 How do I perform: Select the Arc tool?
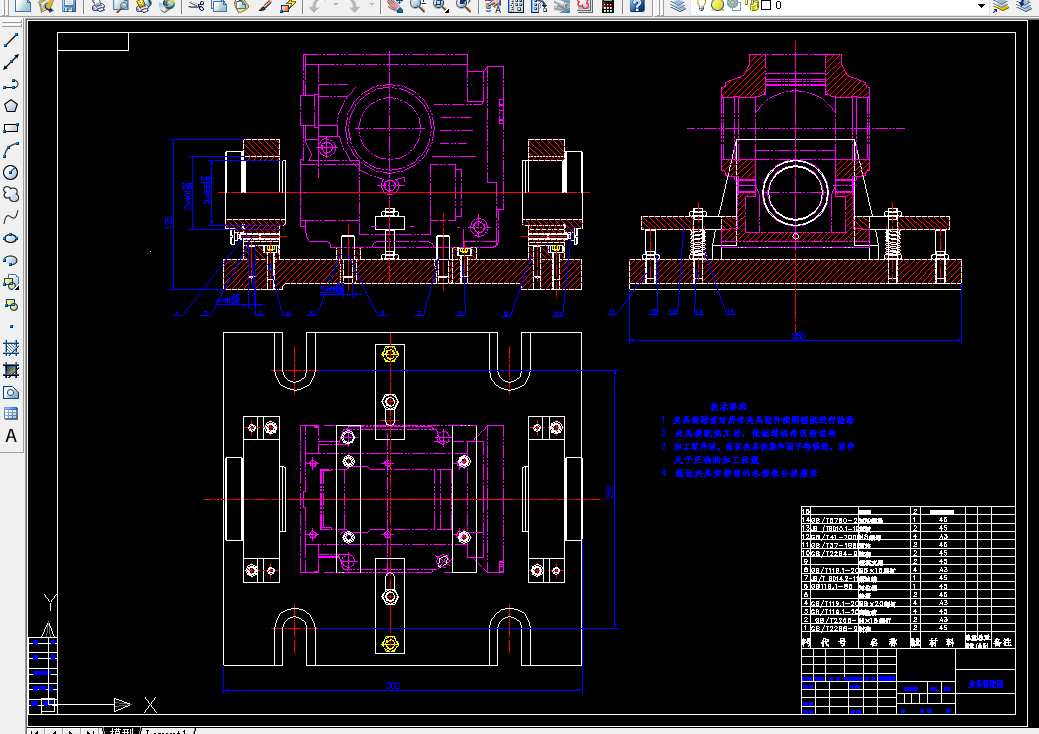click(11, 150)
